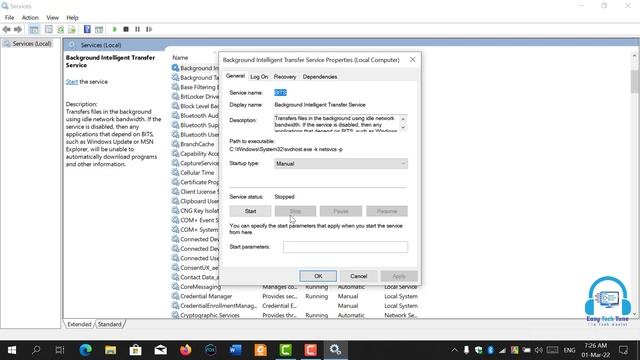Click the description box scroll down arrow
Viewport: 640px width, 360px height.
click(403, 128)
